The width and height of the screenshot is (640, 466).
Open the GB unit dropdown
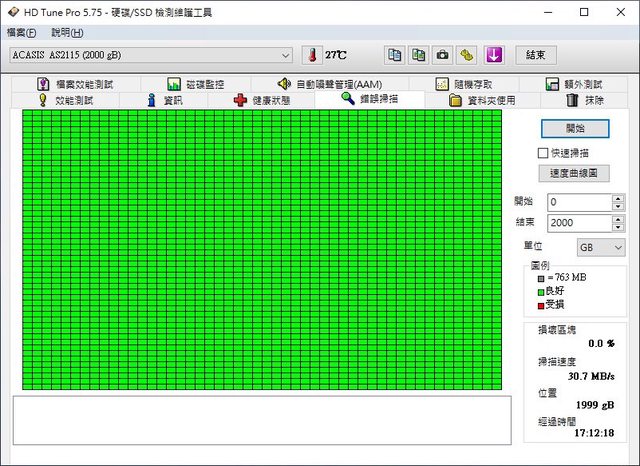(x=600, y=246)
